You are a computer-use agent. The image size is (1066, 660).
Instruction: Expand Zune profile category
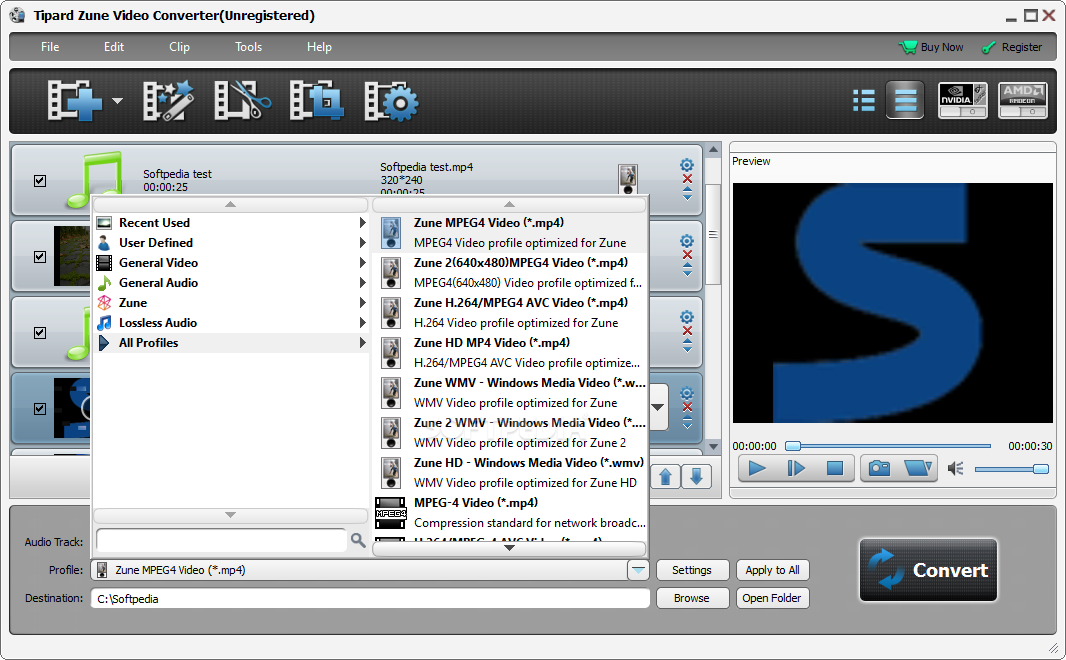pos(231,303)
